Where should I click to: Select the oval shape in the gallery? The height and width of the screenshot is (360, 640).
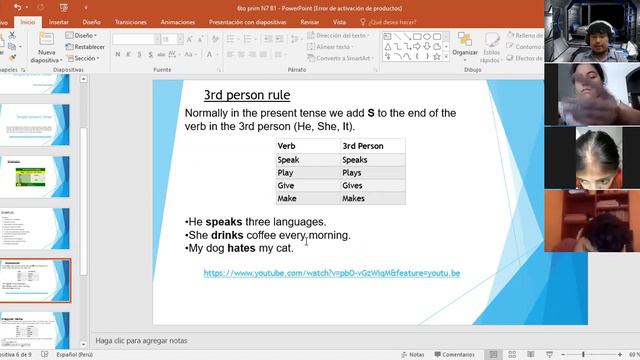[427, 37]
